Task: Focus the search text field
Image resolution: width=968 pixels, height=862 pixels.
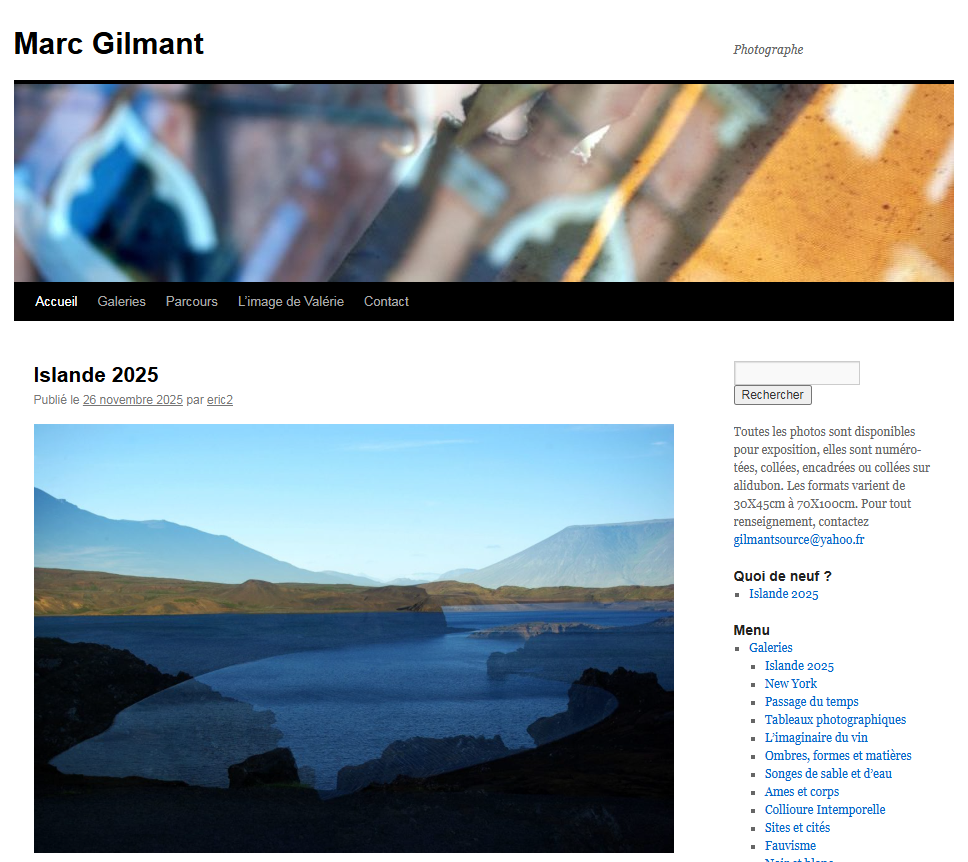Action: click(796, 373)
